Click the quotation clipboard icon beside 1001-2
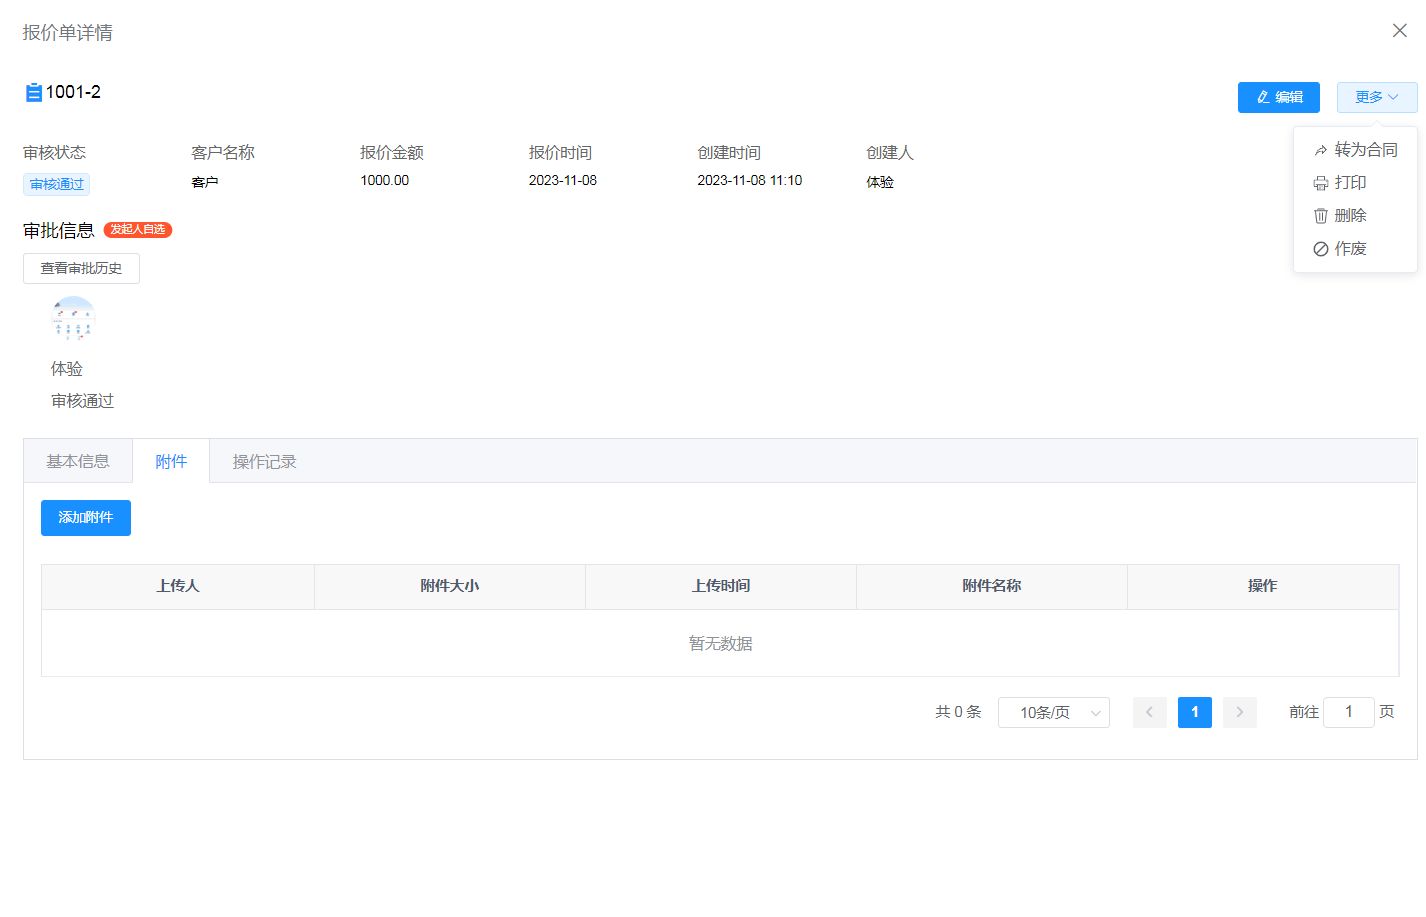This screenshot has width=1426, height=917. [33, 93]
